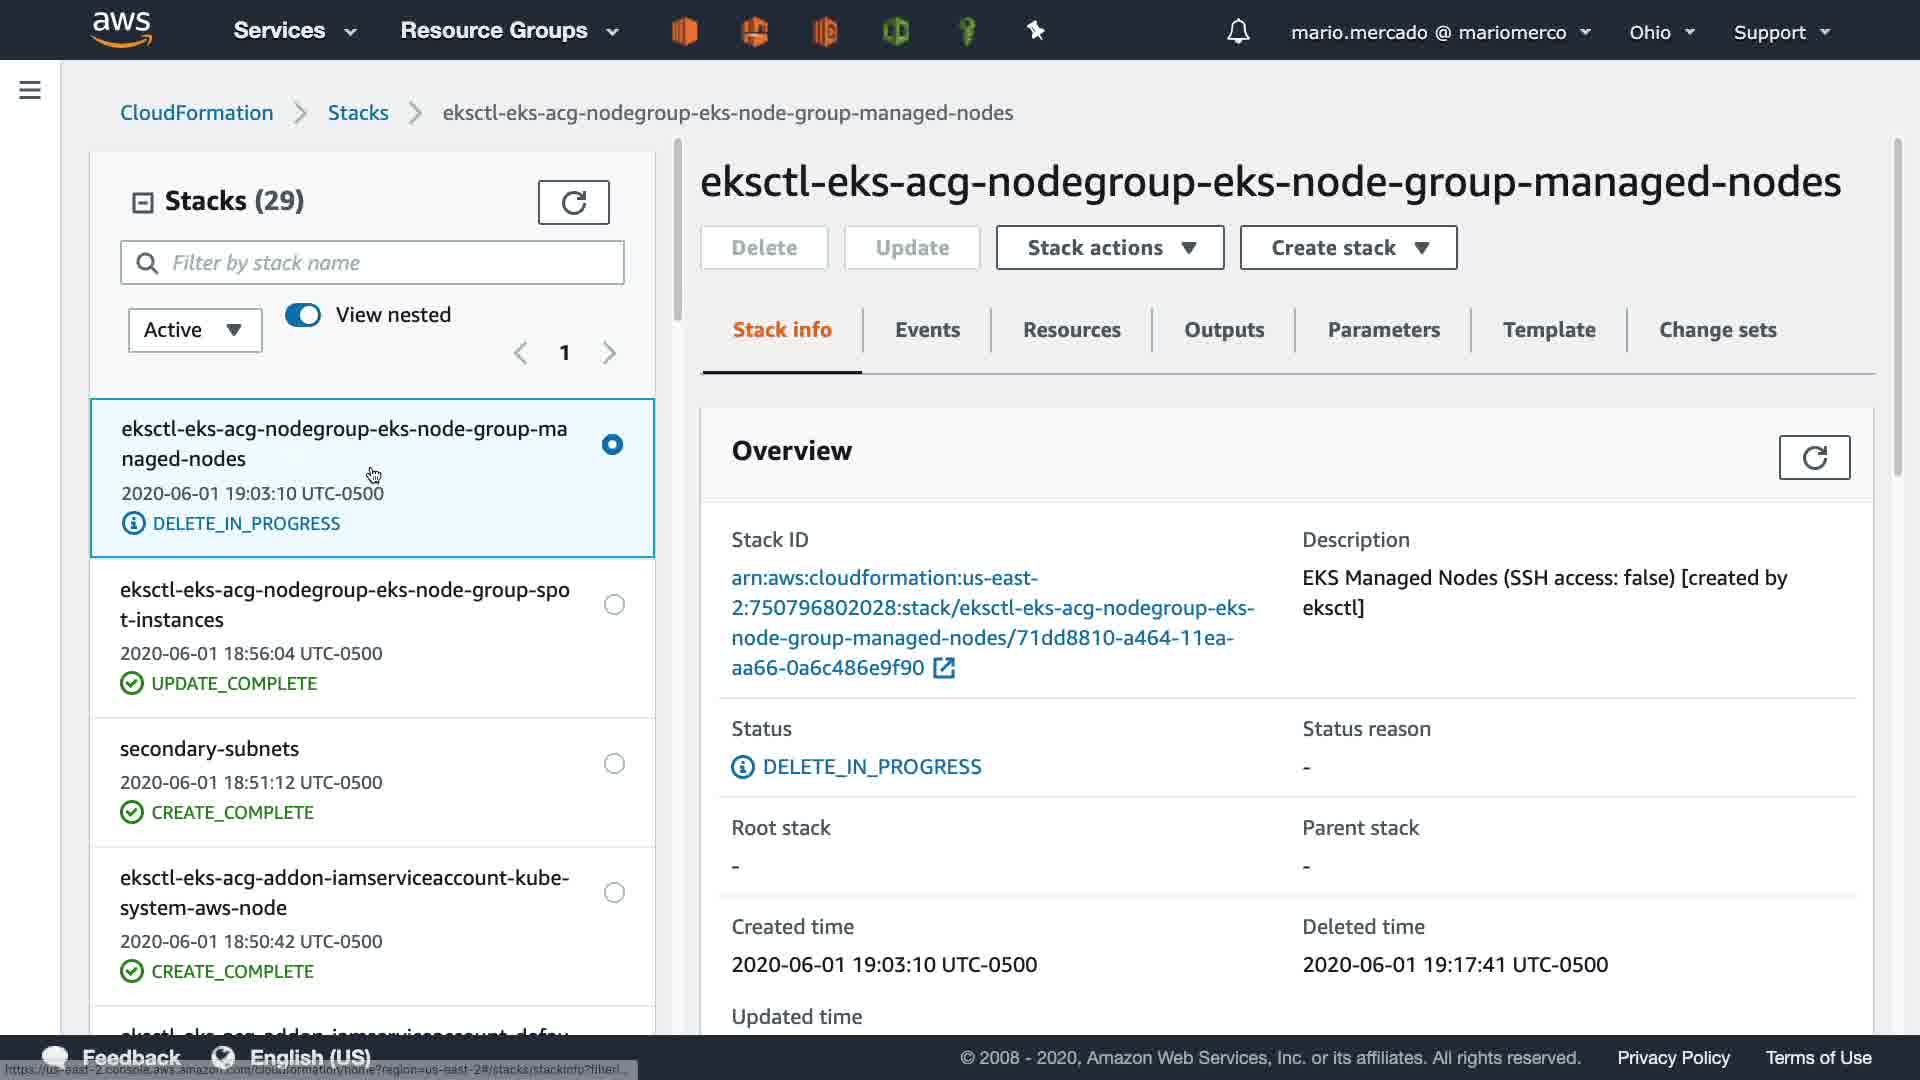
Task: Open the Template tab
Action: point(1548,330)
